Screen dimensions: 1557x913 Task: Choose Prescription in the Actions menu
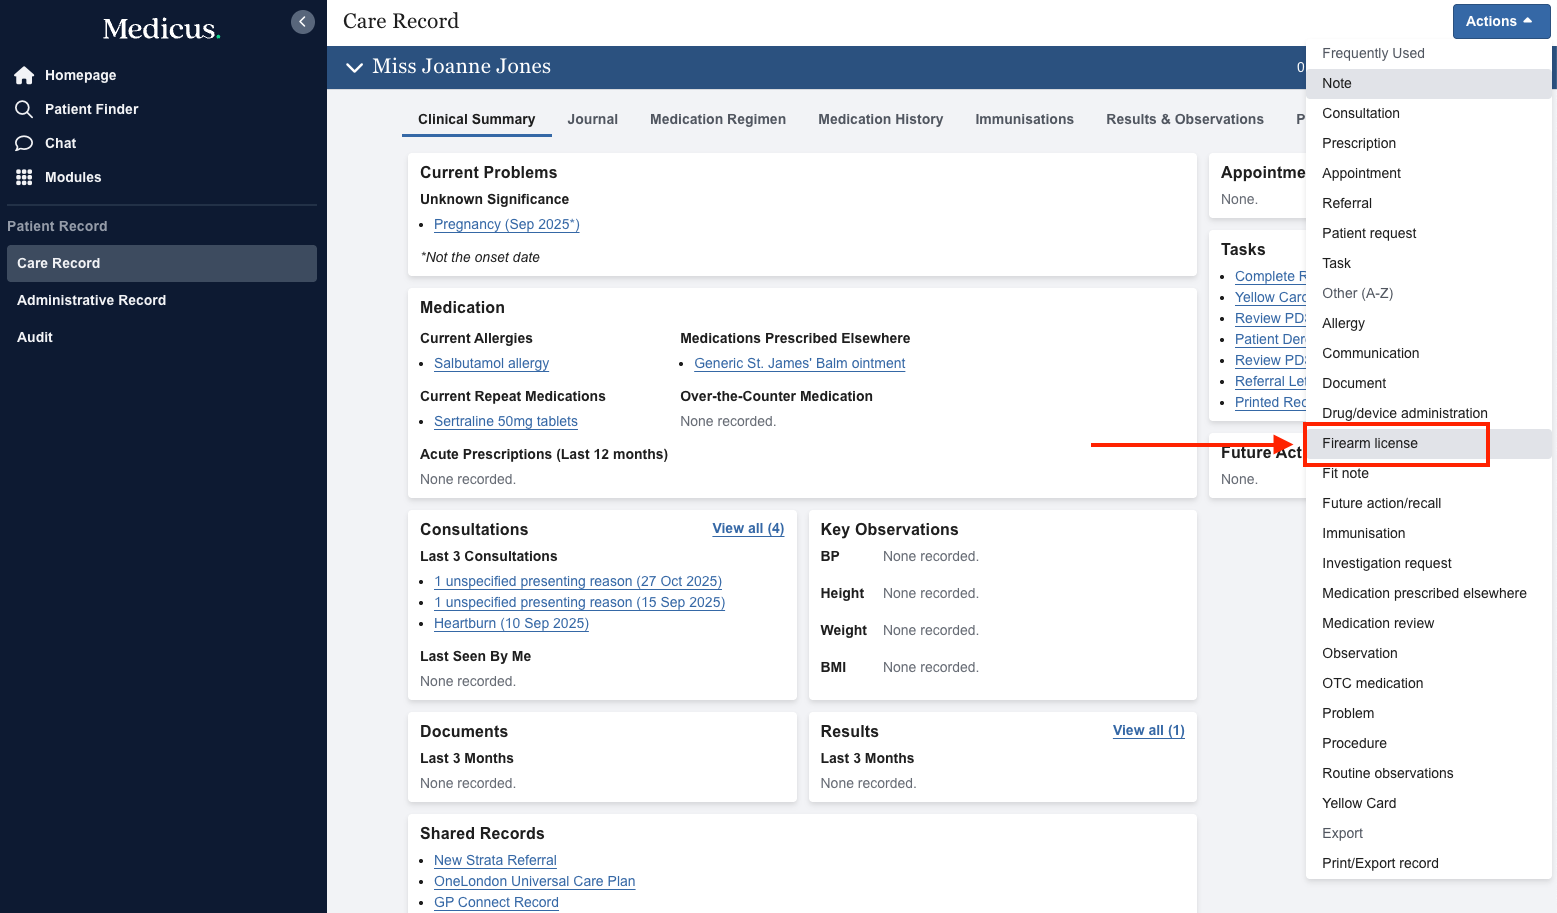[1358, 143]
